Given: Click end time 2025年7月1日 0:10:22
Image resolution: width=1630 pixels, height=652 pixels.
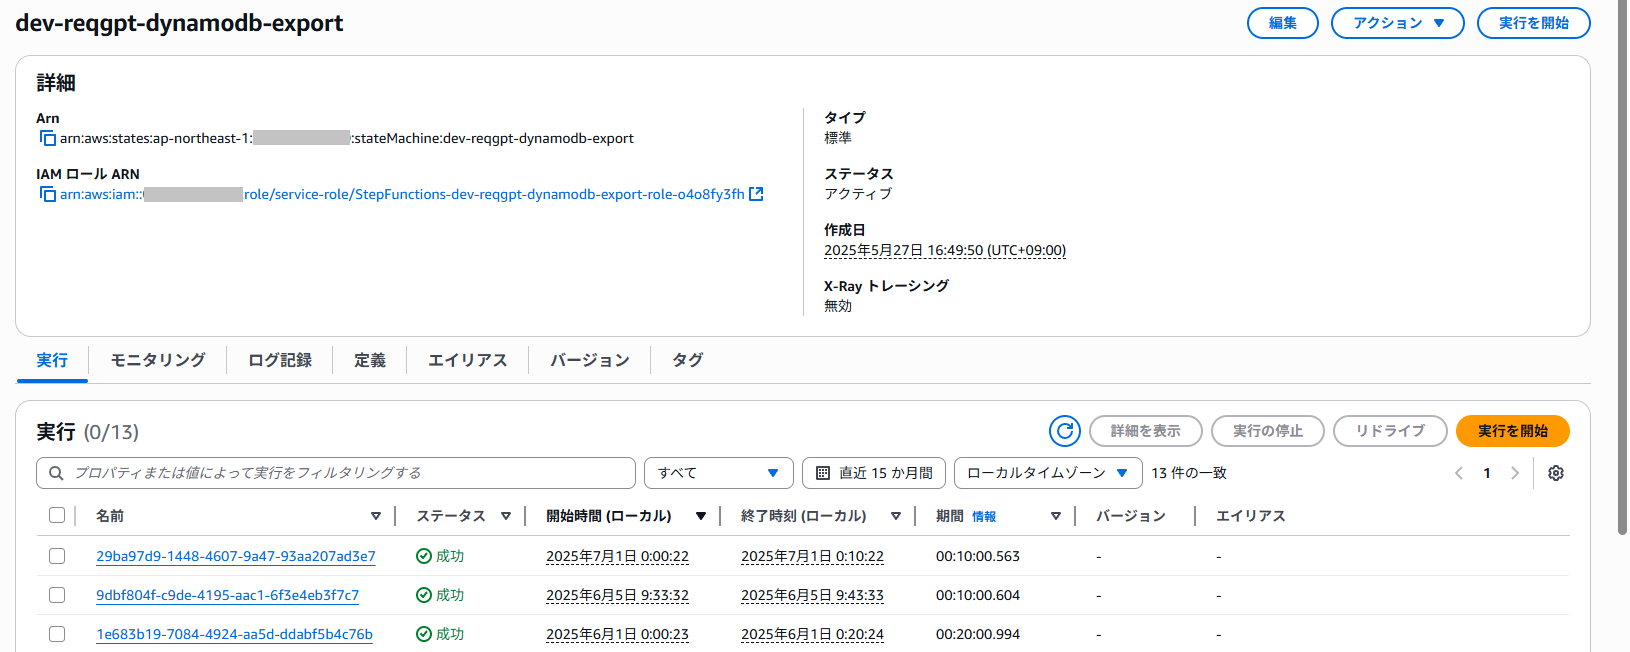Looking at the screenshot, I should [812, 556].
